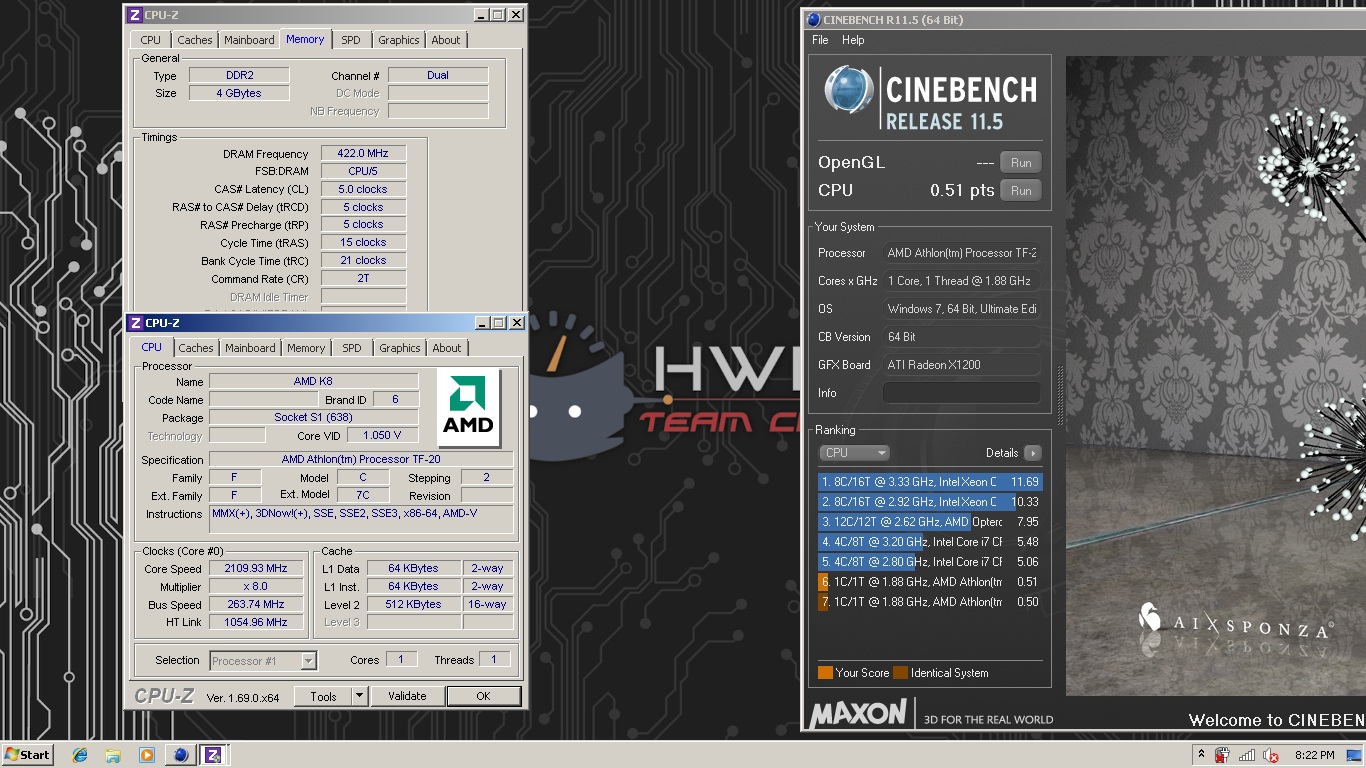This screenshot has height=768, width=1366.
Task: Click the power plug tray icon
Action: (x=1222, y=755)
